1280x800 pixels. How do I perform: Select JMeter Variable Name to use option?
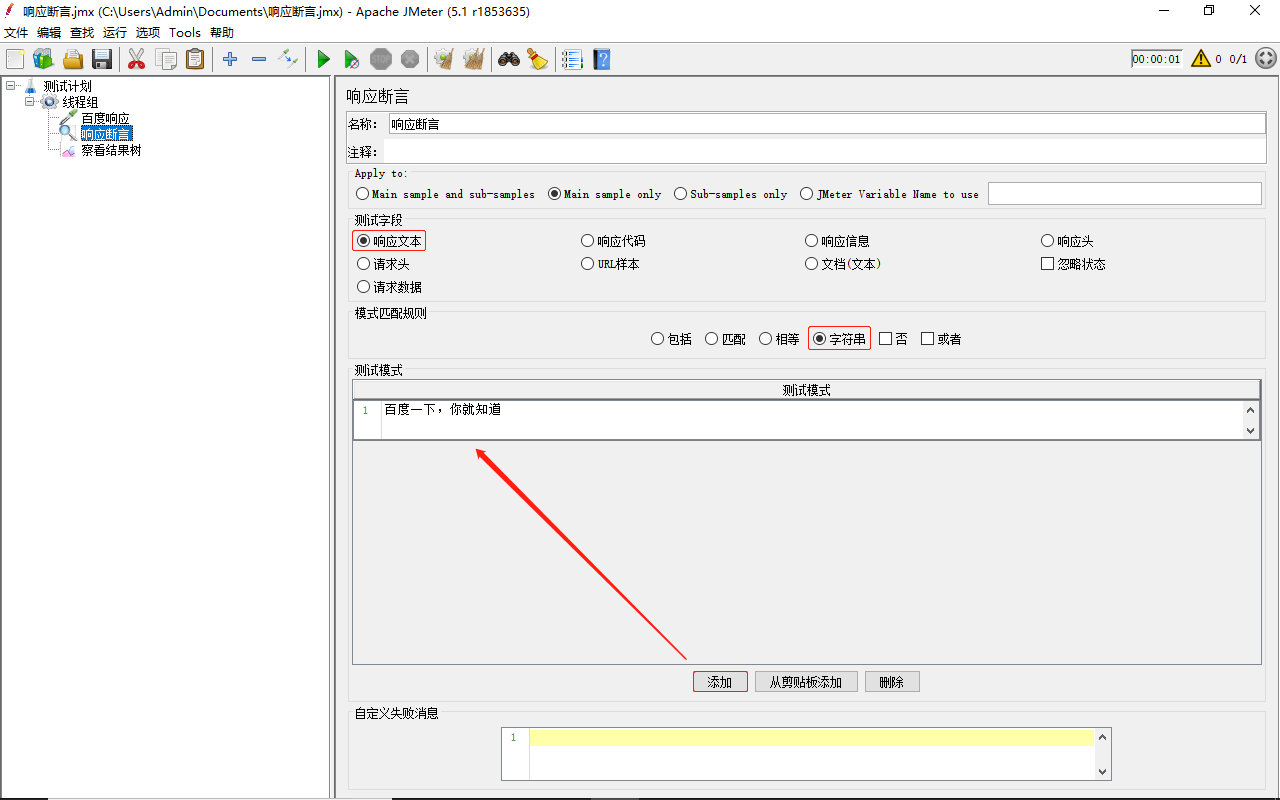(x=889, y=194)
